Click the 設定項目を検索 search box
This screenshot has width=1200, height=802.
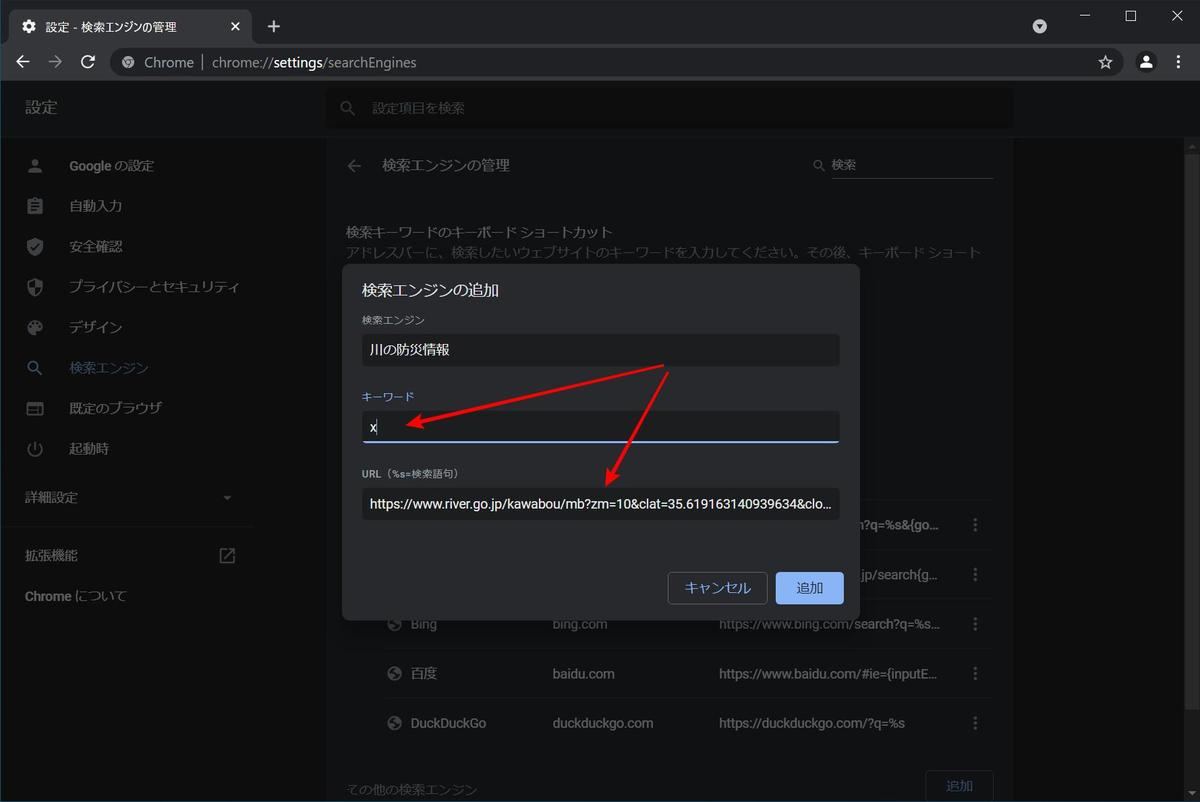click(x=668, y=108)
